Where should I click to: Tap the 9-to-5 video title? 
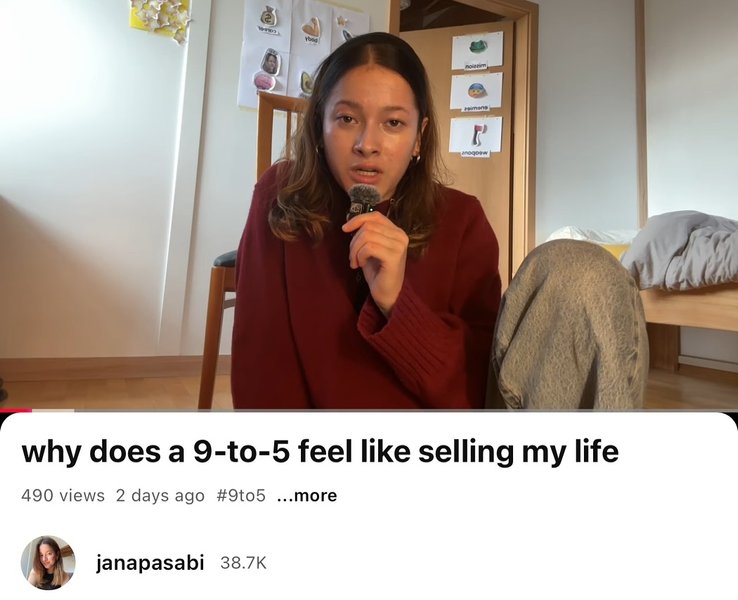point(320,451)
